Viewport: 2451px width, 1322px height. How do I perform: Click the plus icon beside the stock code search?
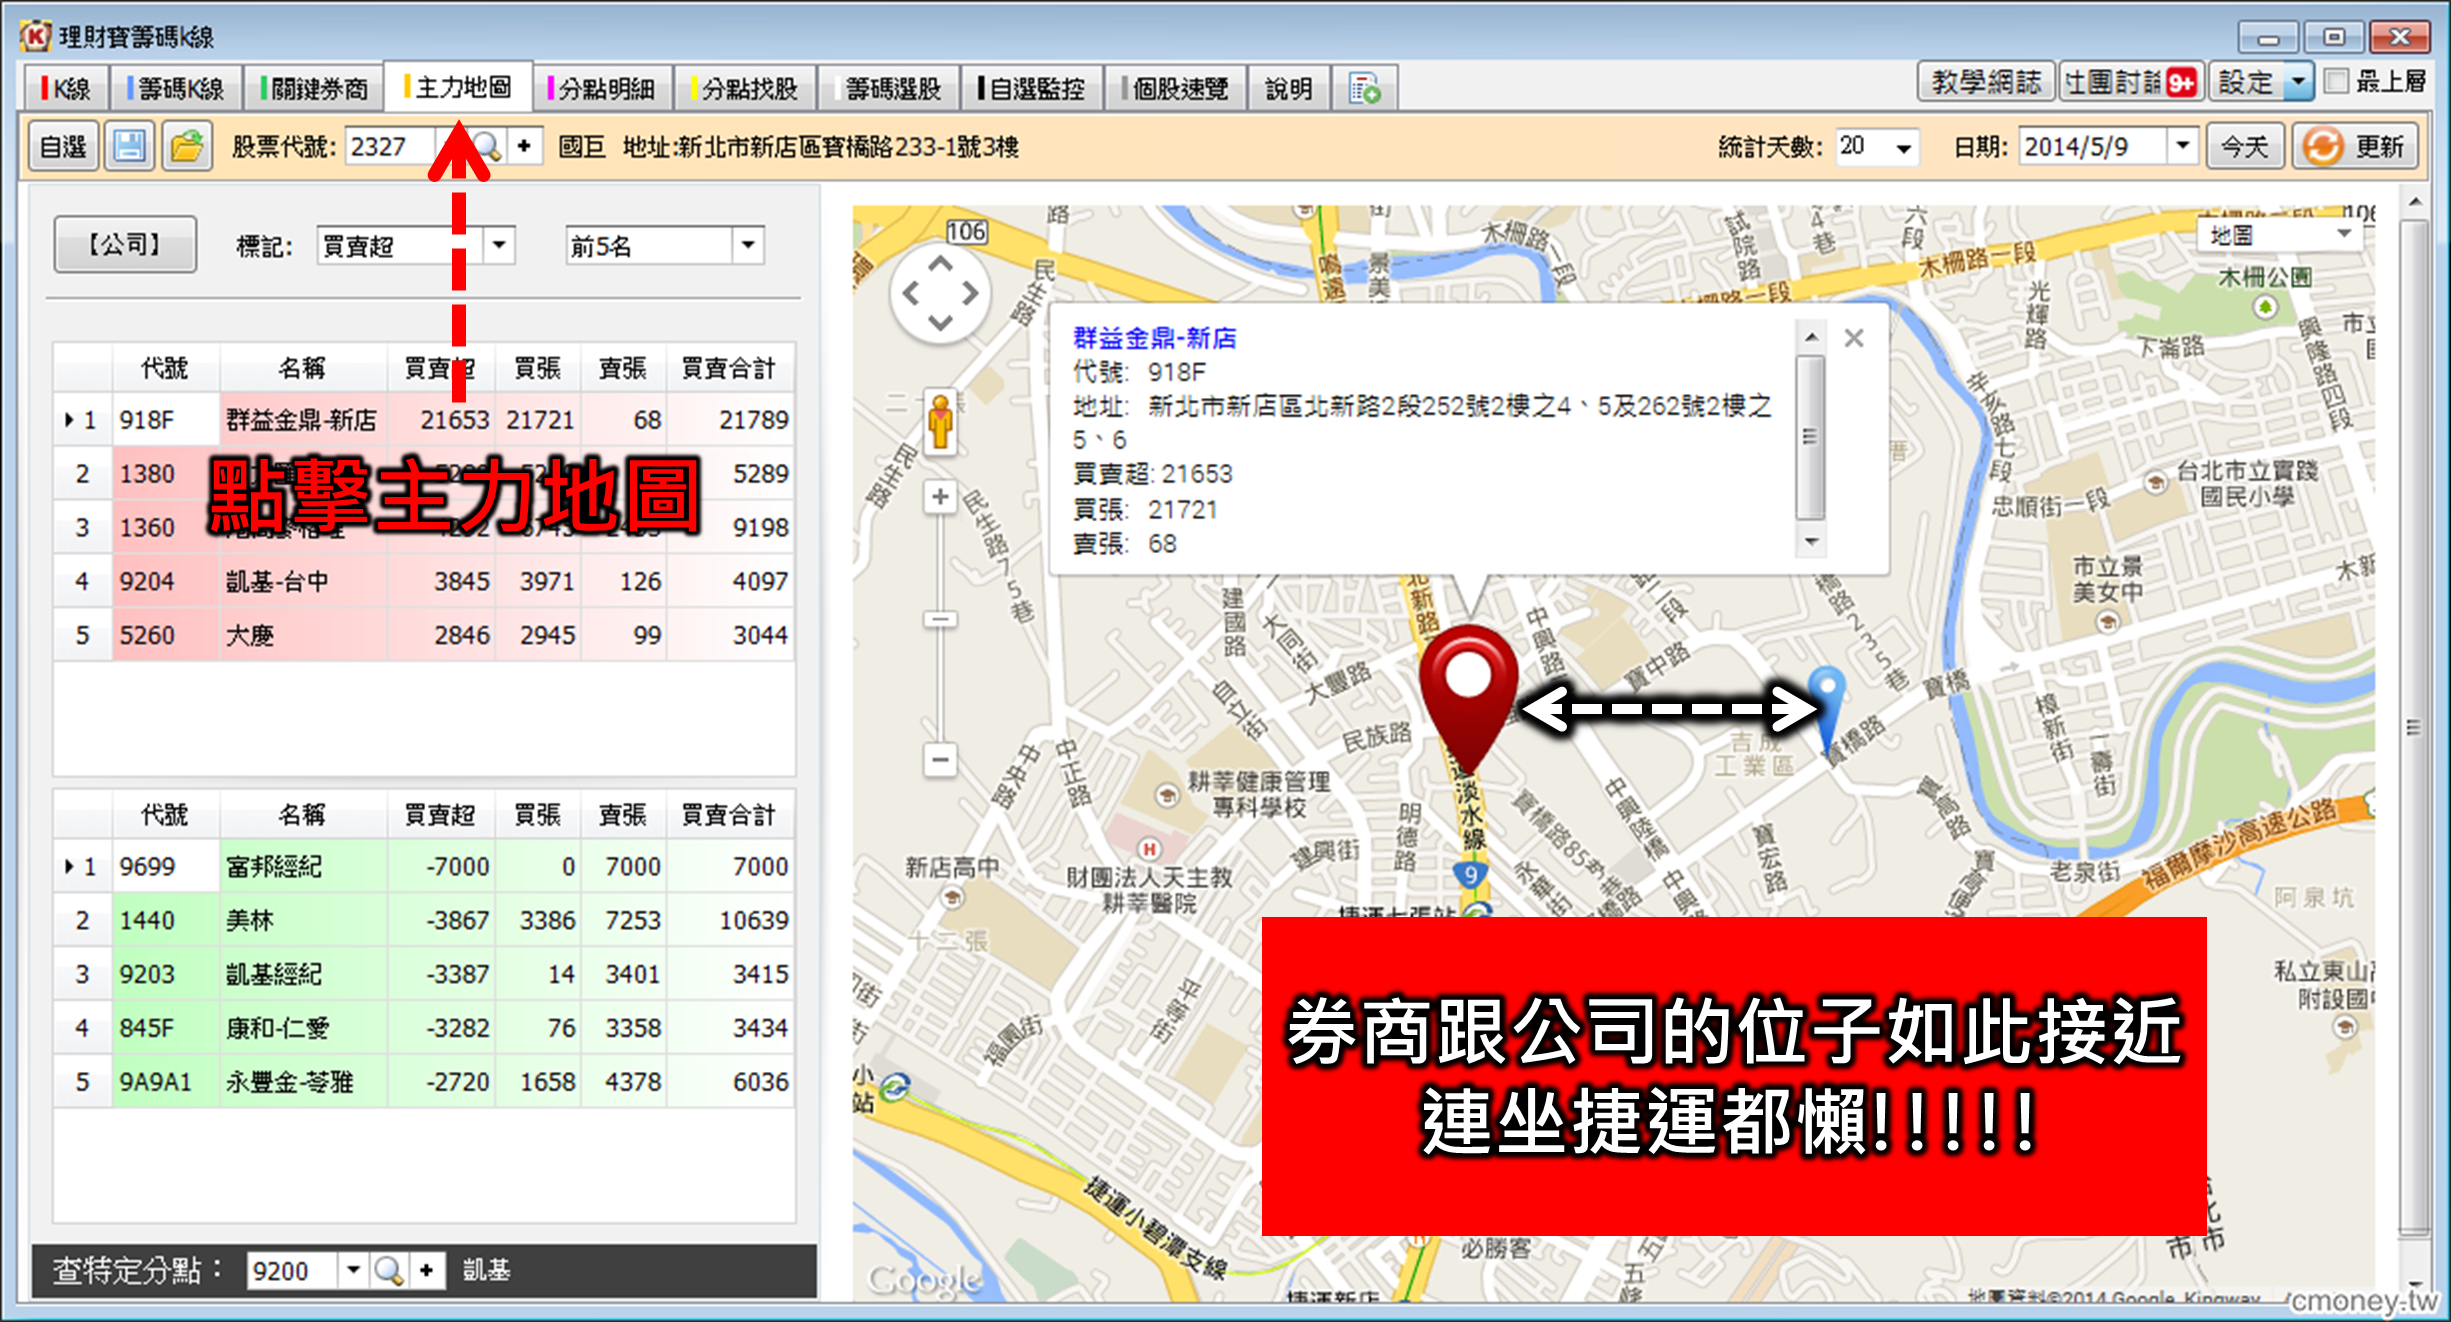(x=526, y=146)
